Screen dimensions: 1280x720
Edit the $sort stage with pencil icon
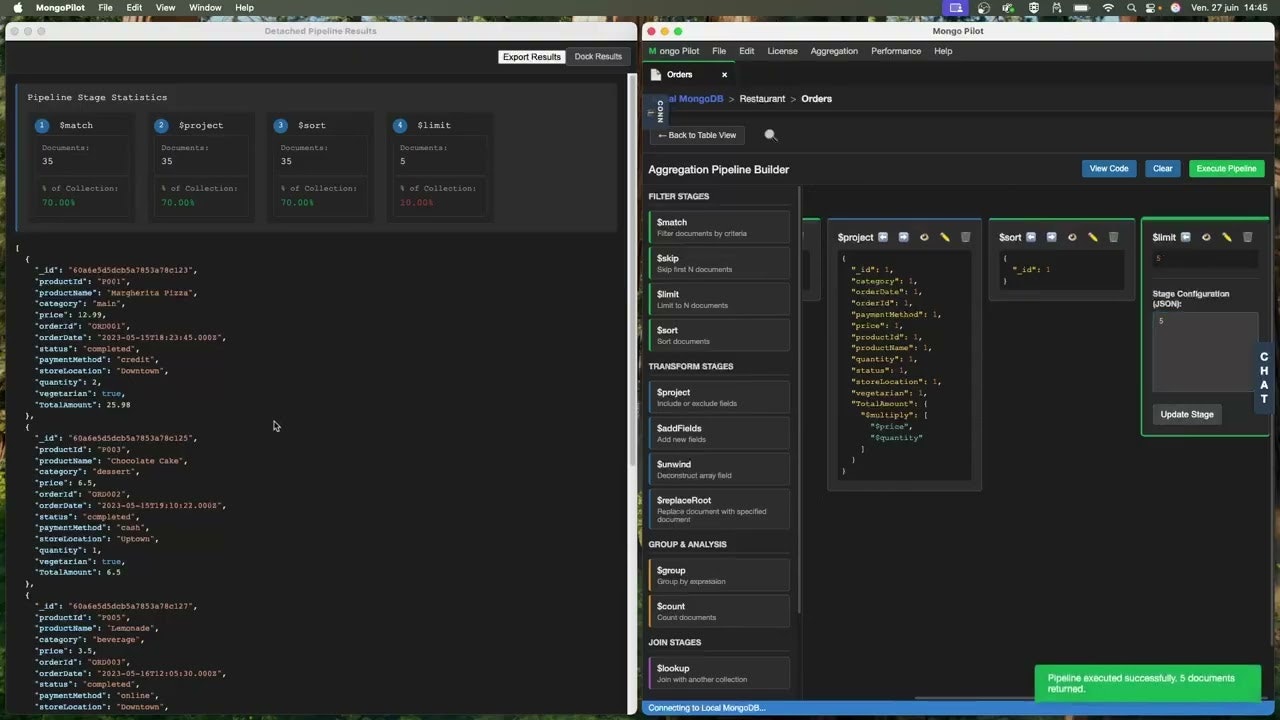pos(1093,237)
